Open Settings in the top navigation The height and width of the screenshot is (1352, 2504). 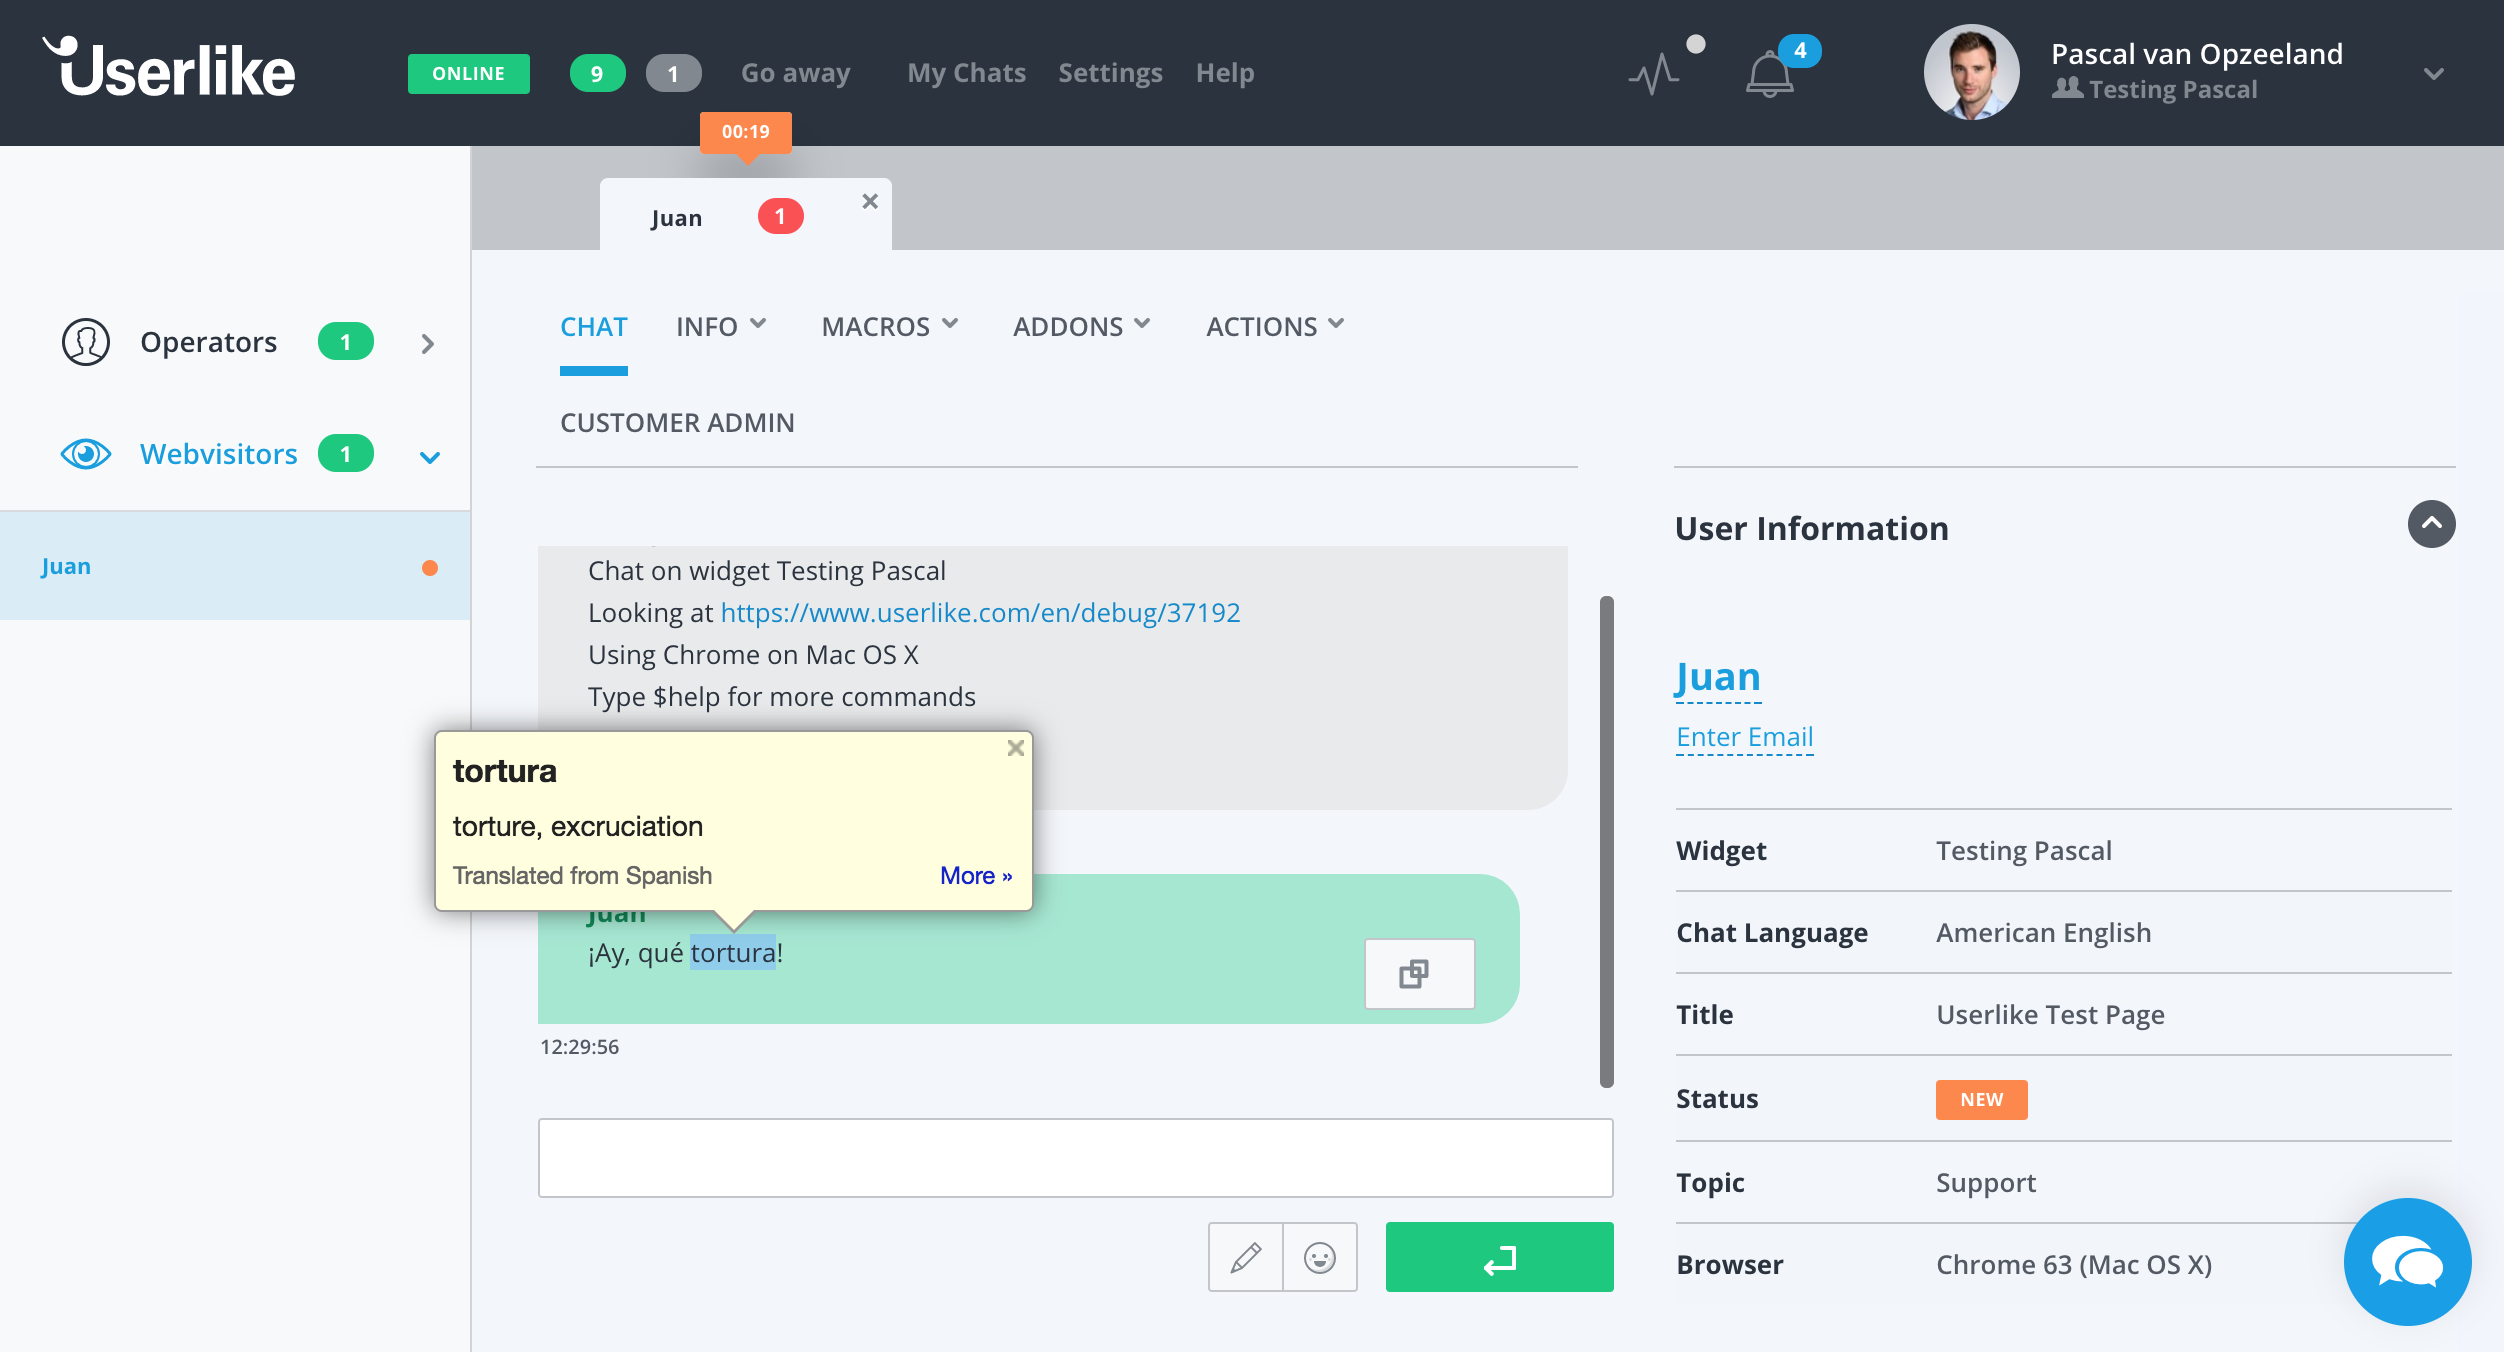[x=1110, y=73]
